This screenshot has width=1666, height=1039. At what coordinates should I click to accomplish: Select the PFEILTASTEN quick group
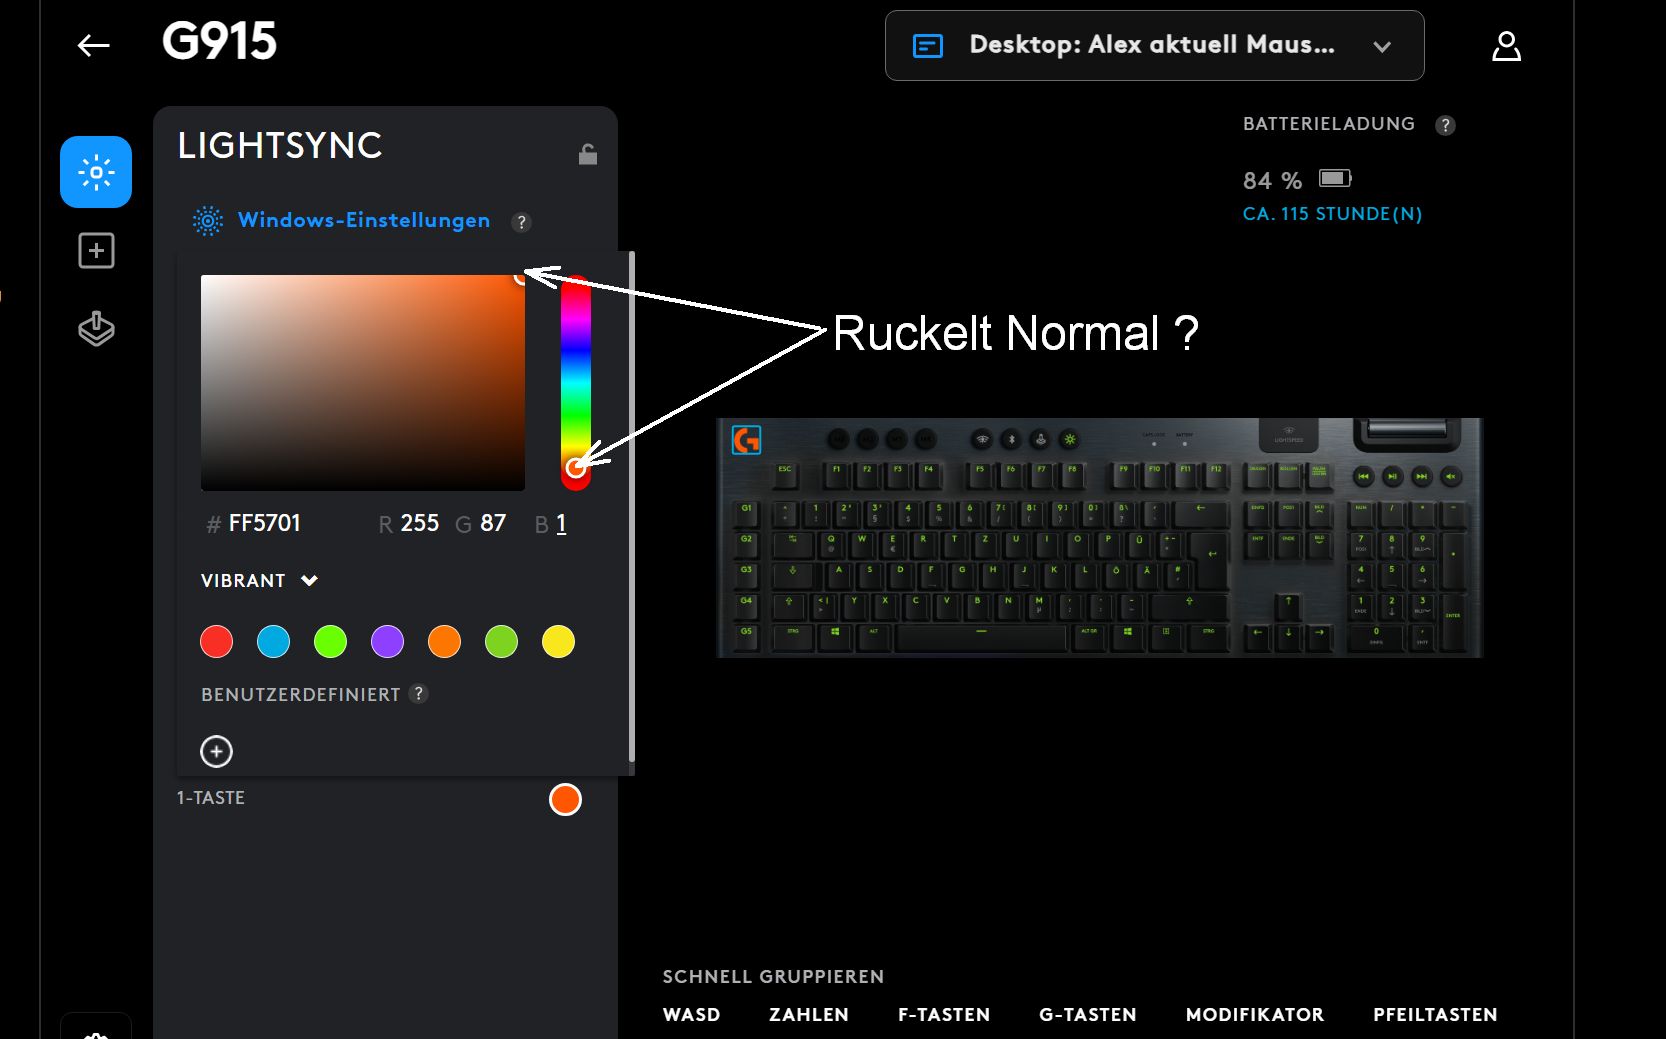(x=1435, y=1014)
